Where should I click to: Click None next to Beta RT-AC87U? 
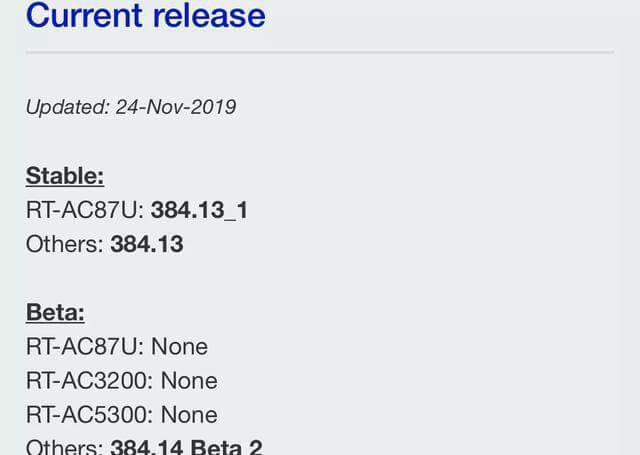click(179, 347)
